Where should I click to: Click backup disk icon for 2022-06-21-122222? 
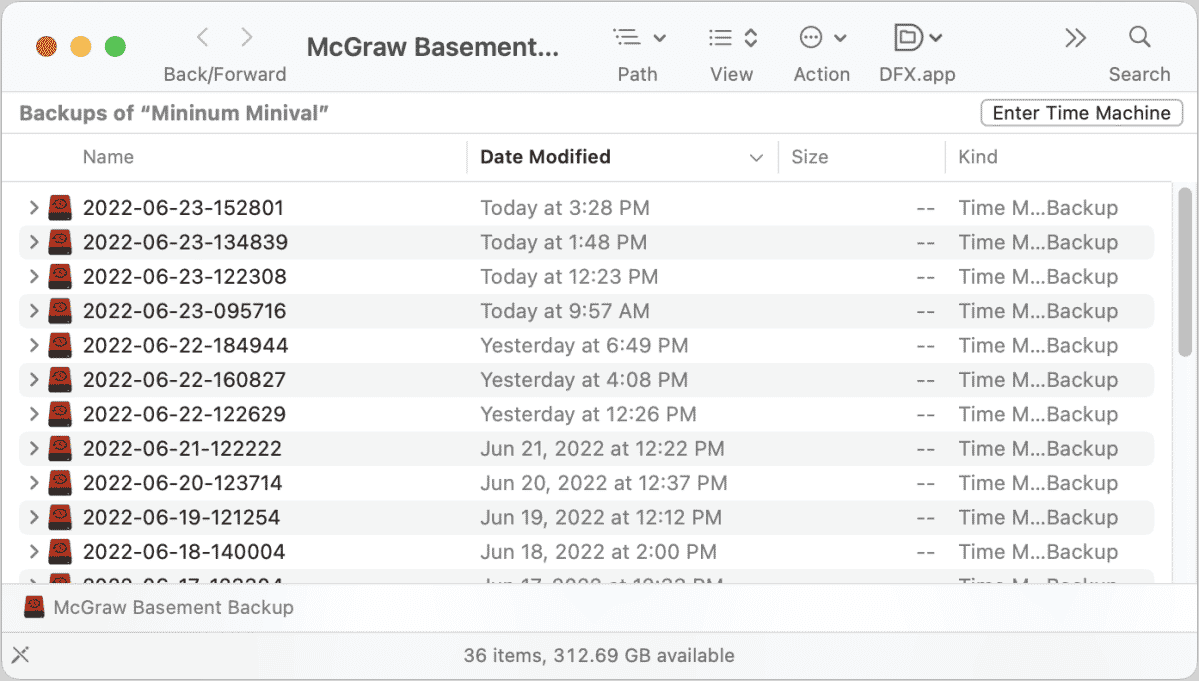point(60,448)
